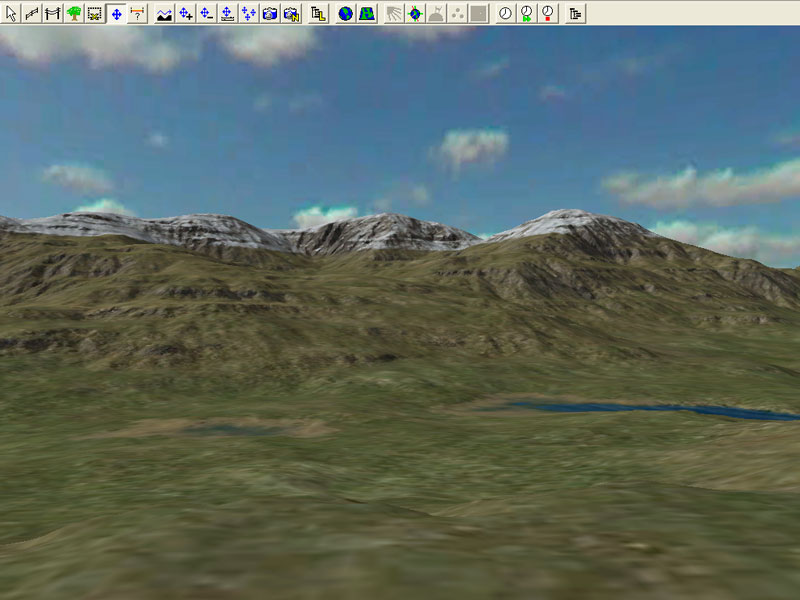Click the blue arrows minus icon
Image resolution: width=800 pixels, height=600 pixels.
pos(206,14)
